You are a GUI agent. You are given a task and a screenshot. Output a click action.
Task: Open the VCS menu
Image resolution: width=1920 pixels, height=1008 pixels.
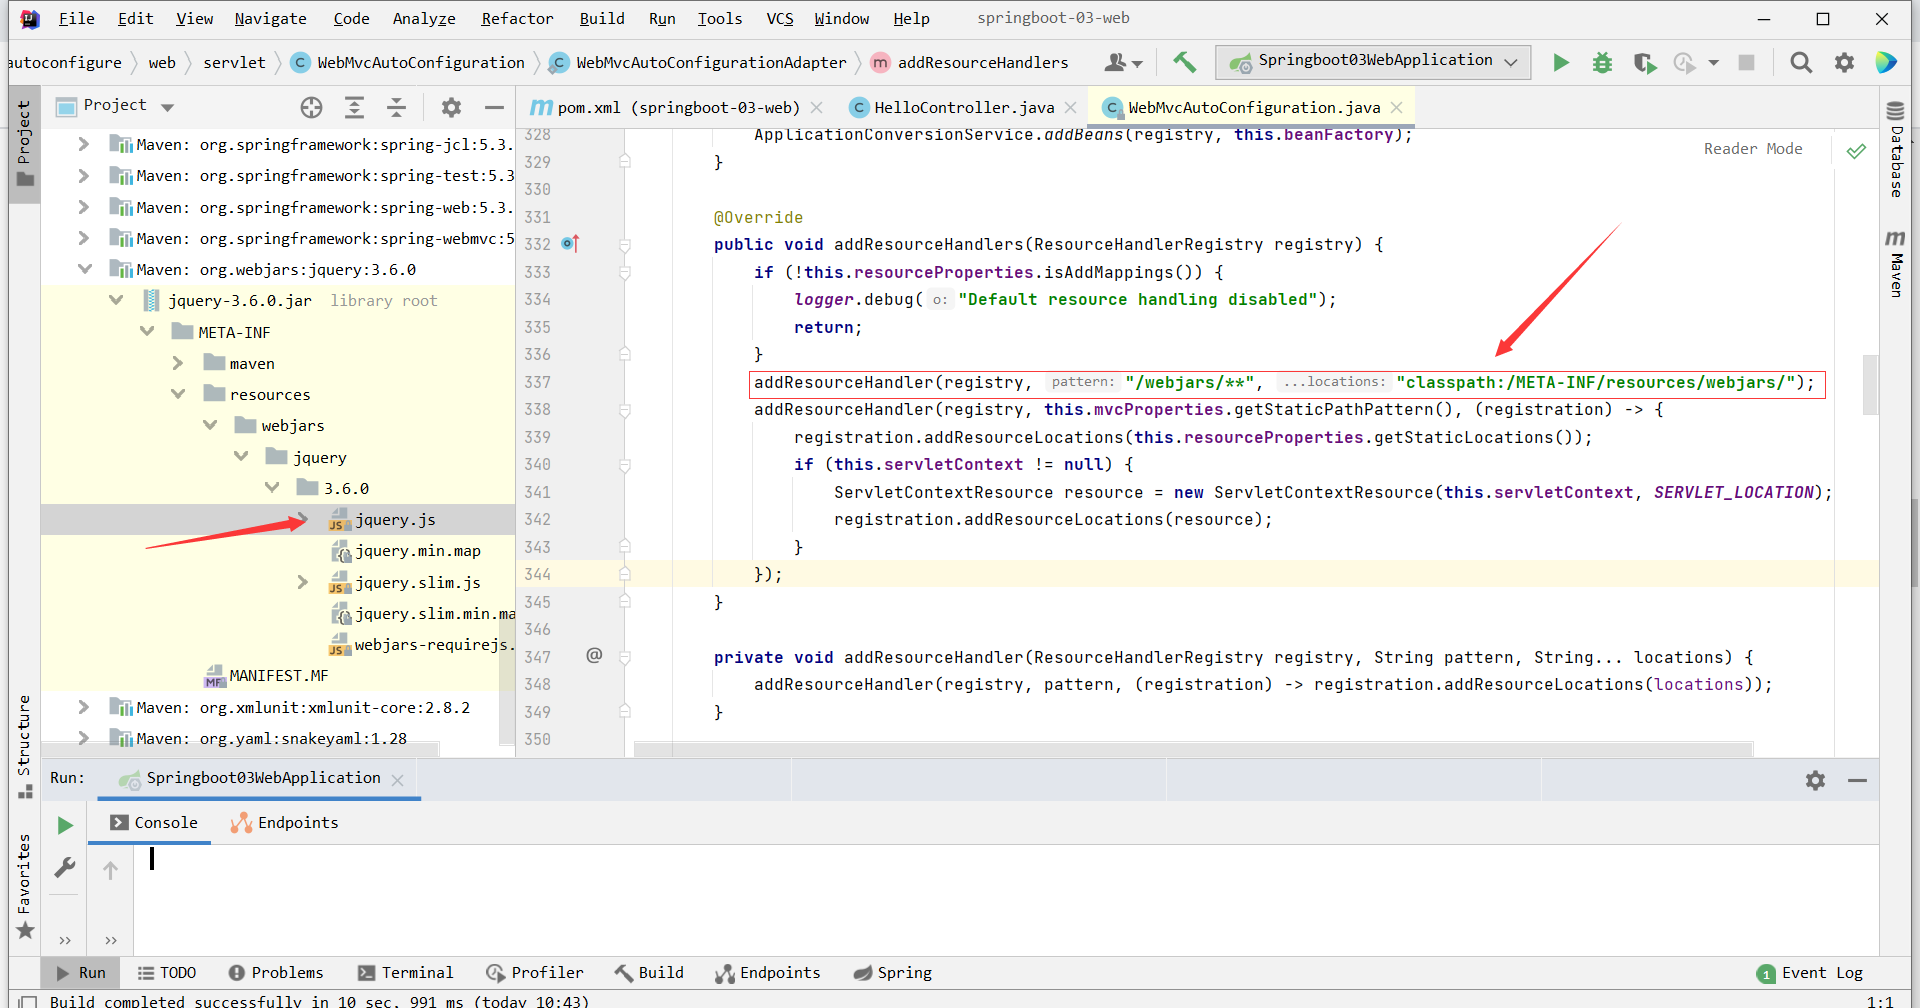(780, 18)
